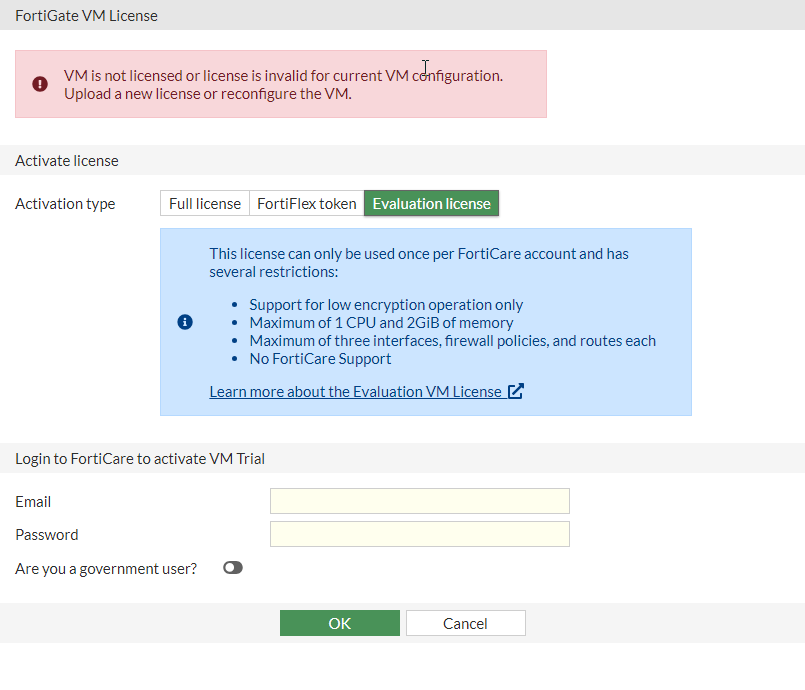Click the Are you a government user label
The width and height of the screenshot is (805, 690).
click(x=106, y=569)
